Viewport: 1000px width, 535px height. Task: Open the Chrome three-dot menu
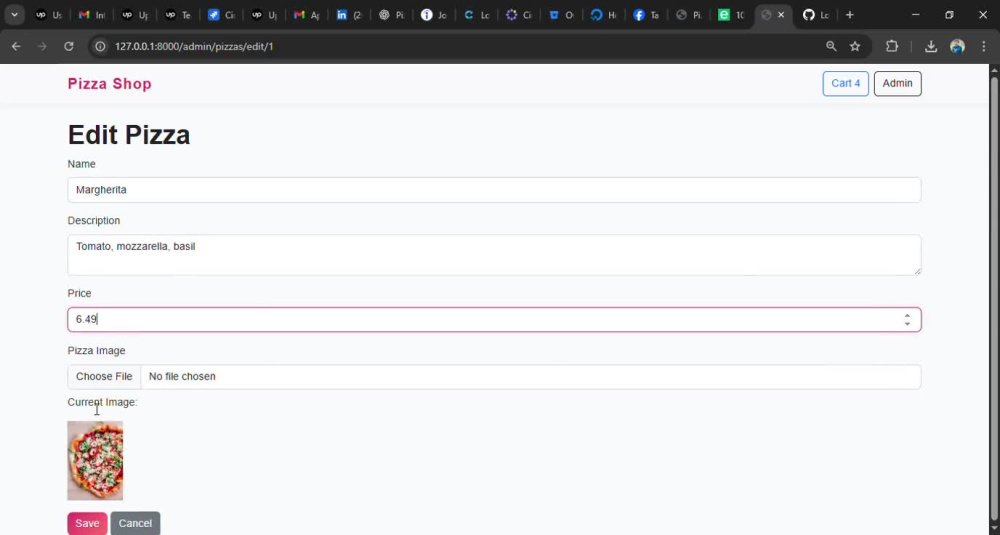coord(984,47)
